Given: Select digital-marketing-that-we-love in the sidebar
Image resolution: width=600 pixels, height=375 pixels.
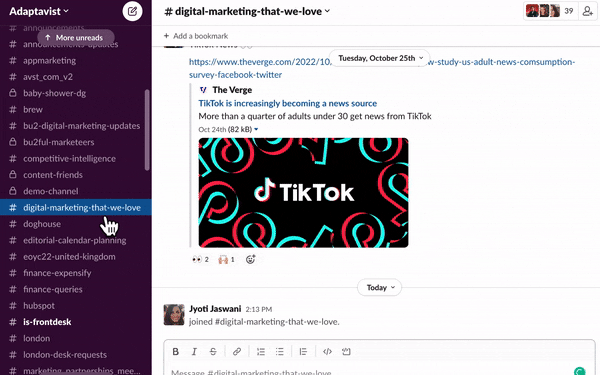Looking at the screenshot, I should coord(76,207).
